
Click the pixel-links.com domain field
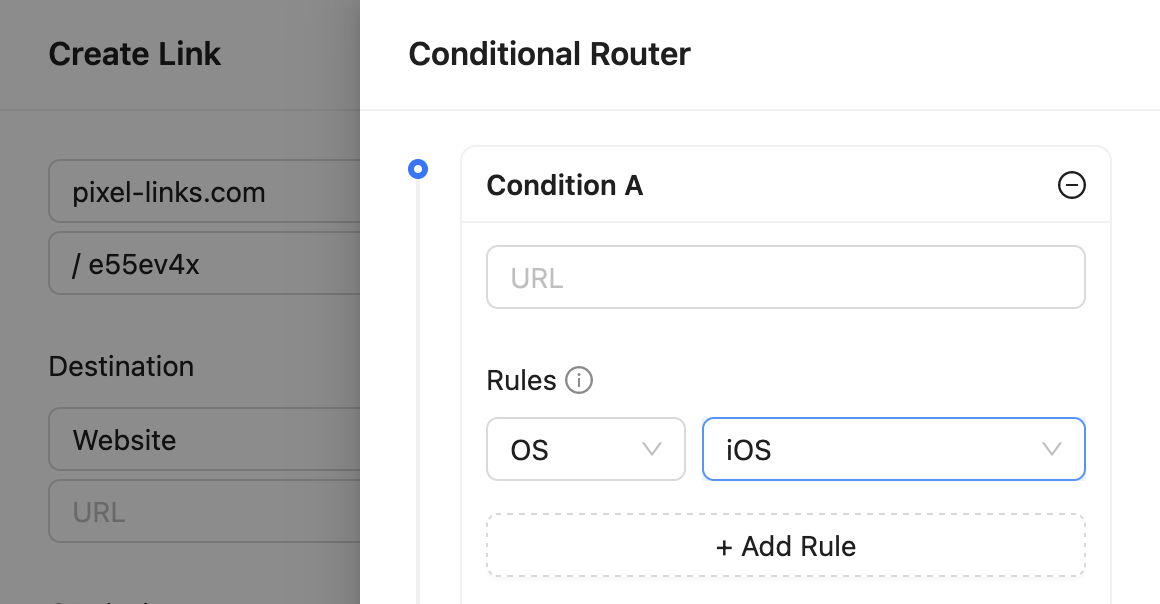coord(204,192)
